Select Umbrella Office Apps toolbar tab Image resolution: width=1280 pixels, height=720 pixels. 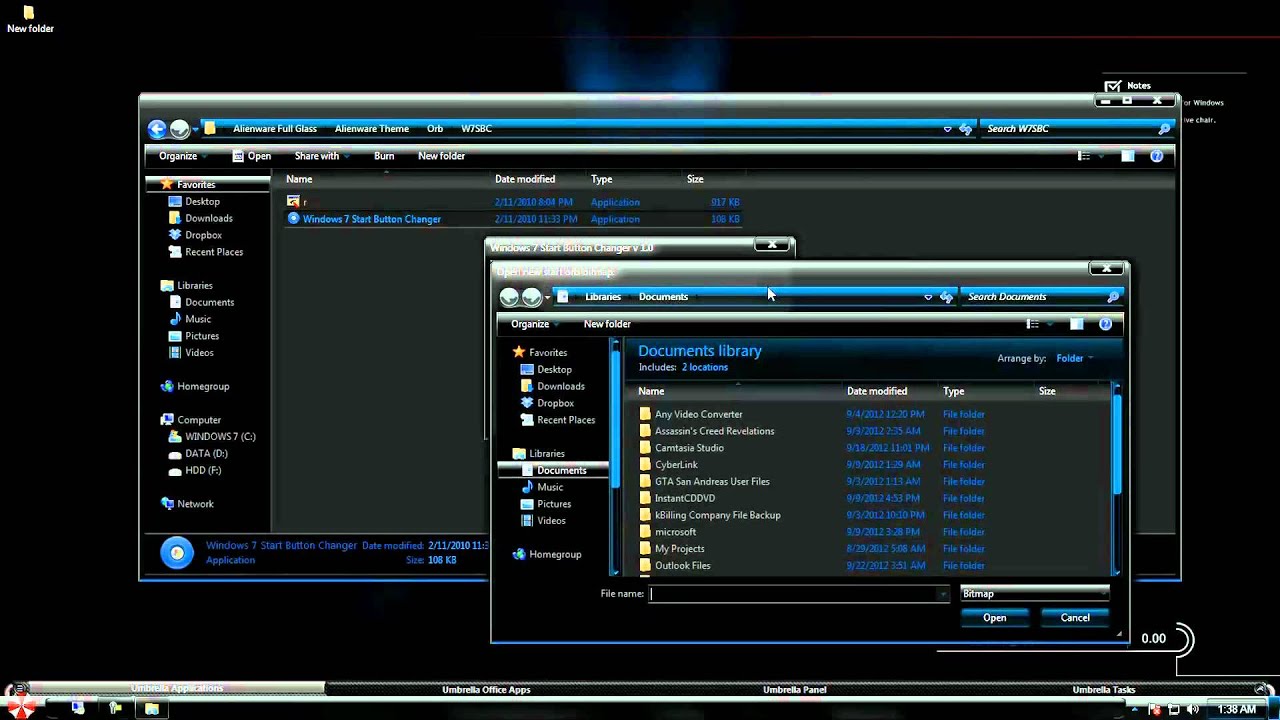click(x=486, y=690)
